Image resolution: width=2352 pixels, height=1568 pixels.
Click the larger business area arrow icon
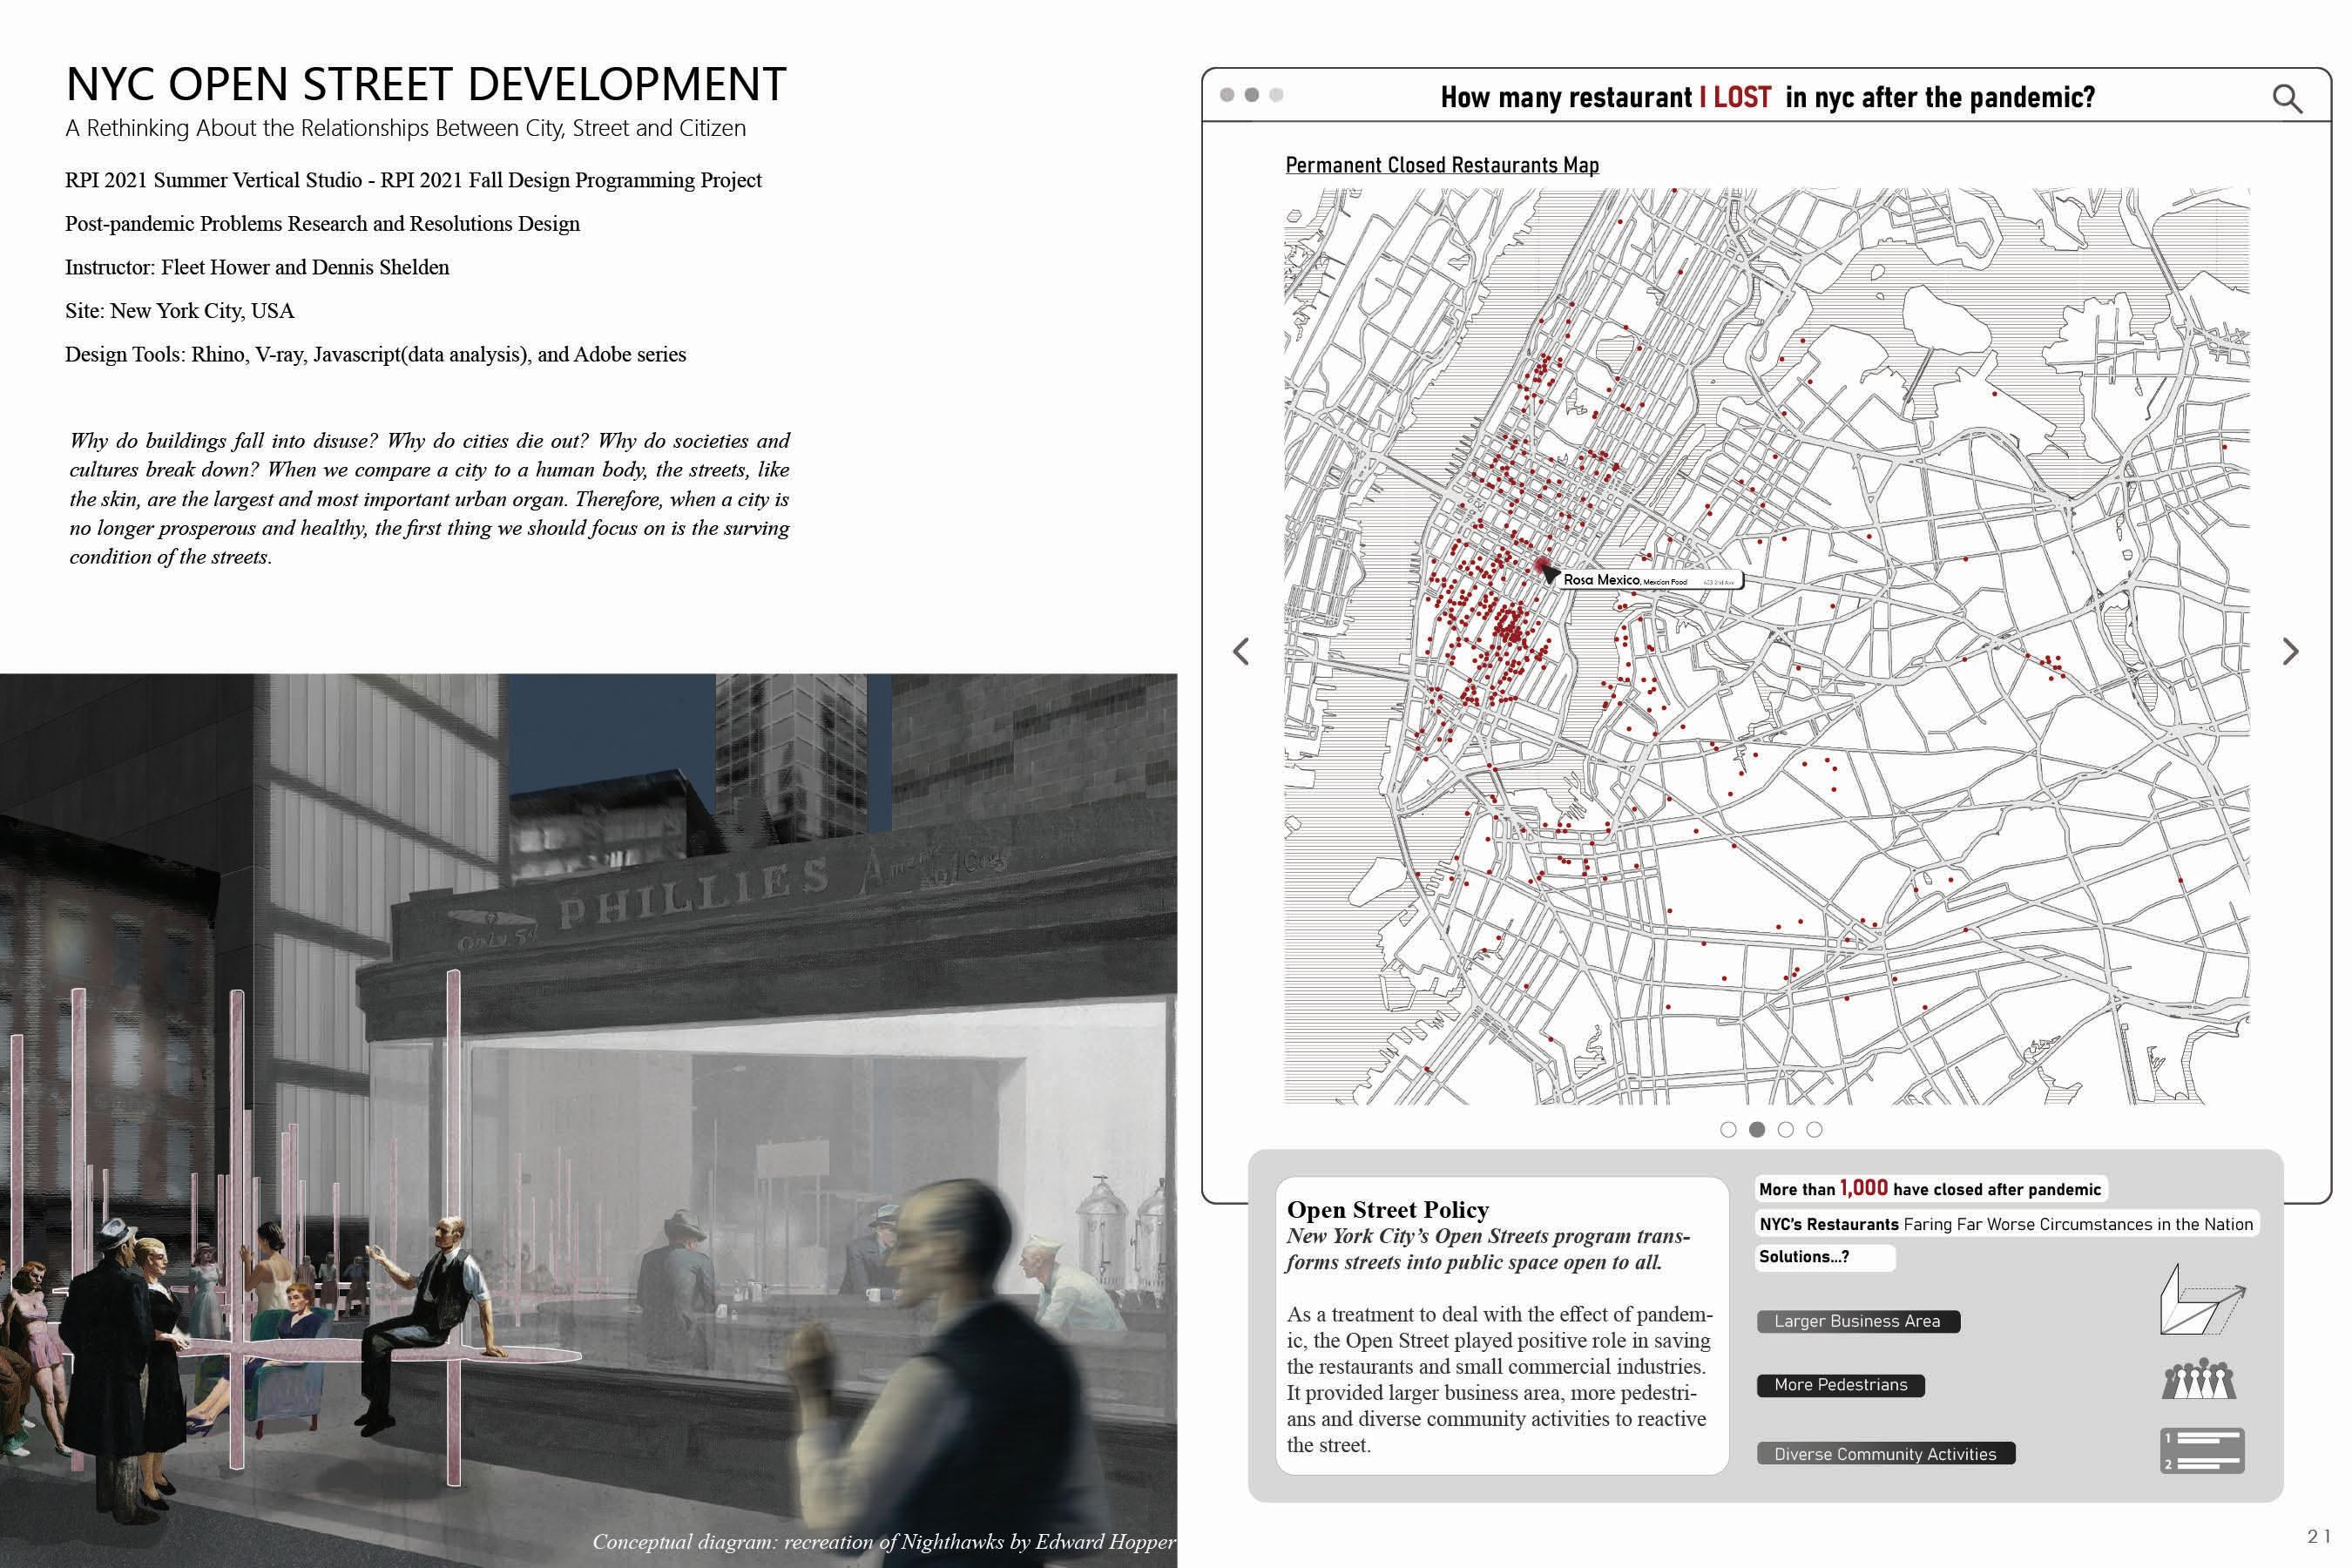pyautogui.click(x=2201, y=1300)
